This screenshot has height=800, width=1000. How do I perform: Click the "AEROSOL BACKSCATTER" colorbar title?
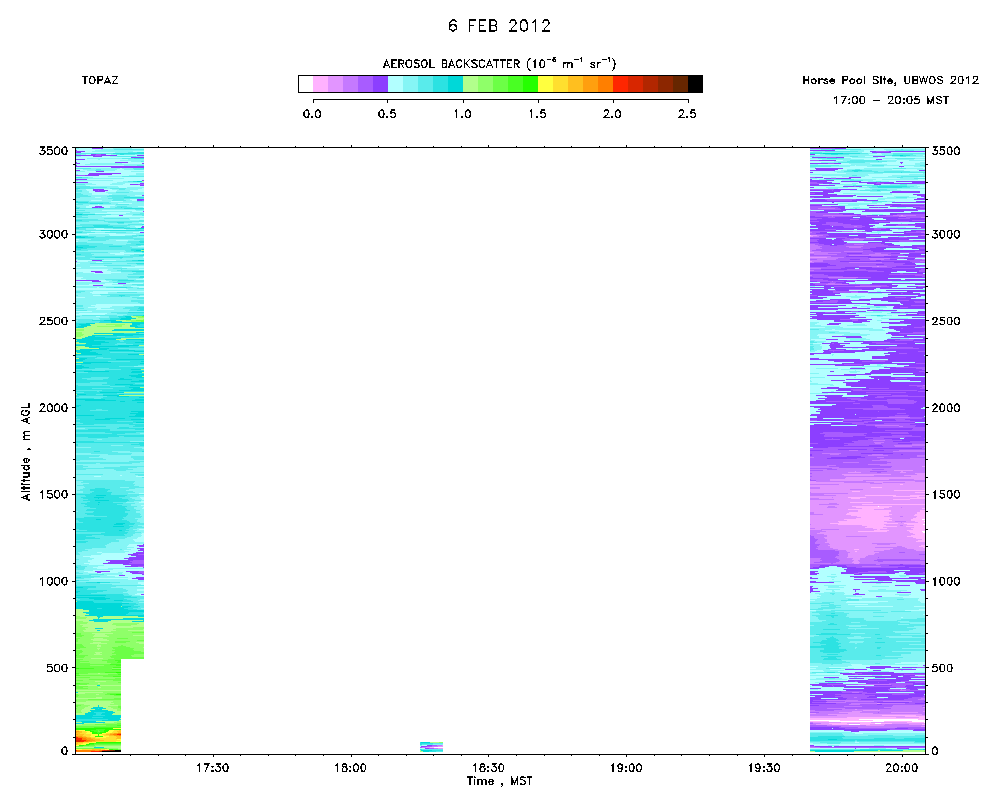point(499,63)
